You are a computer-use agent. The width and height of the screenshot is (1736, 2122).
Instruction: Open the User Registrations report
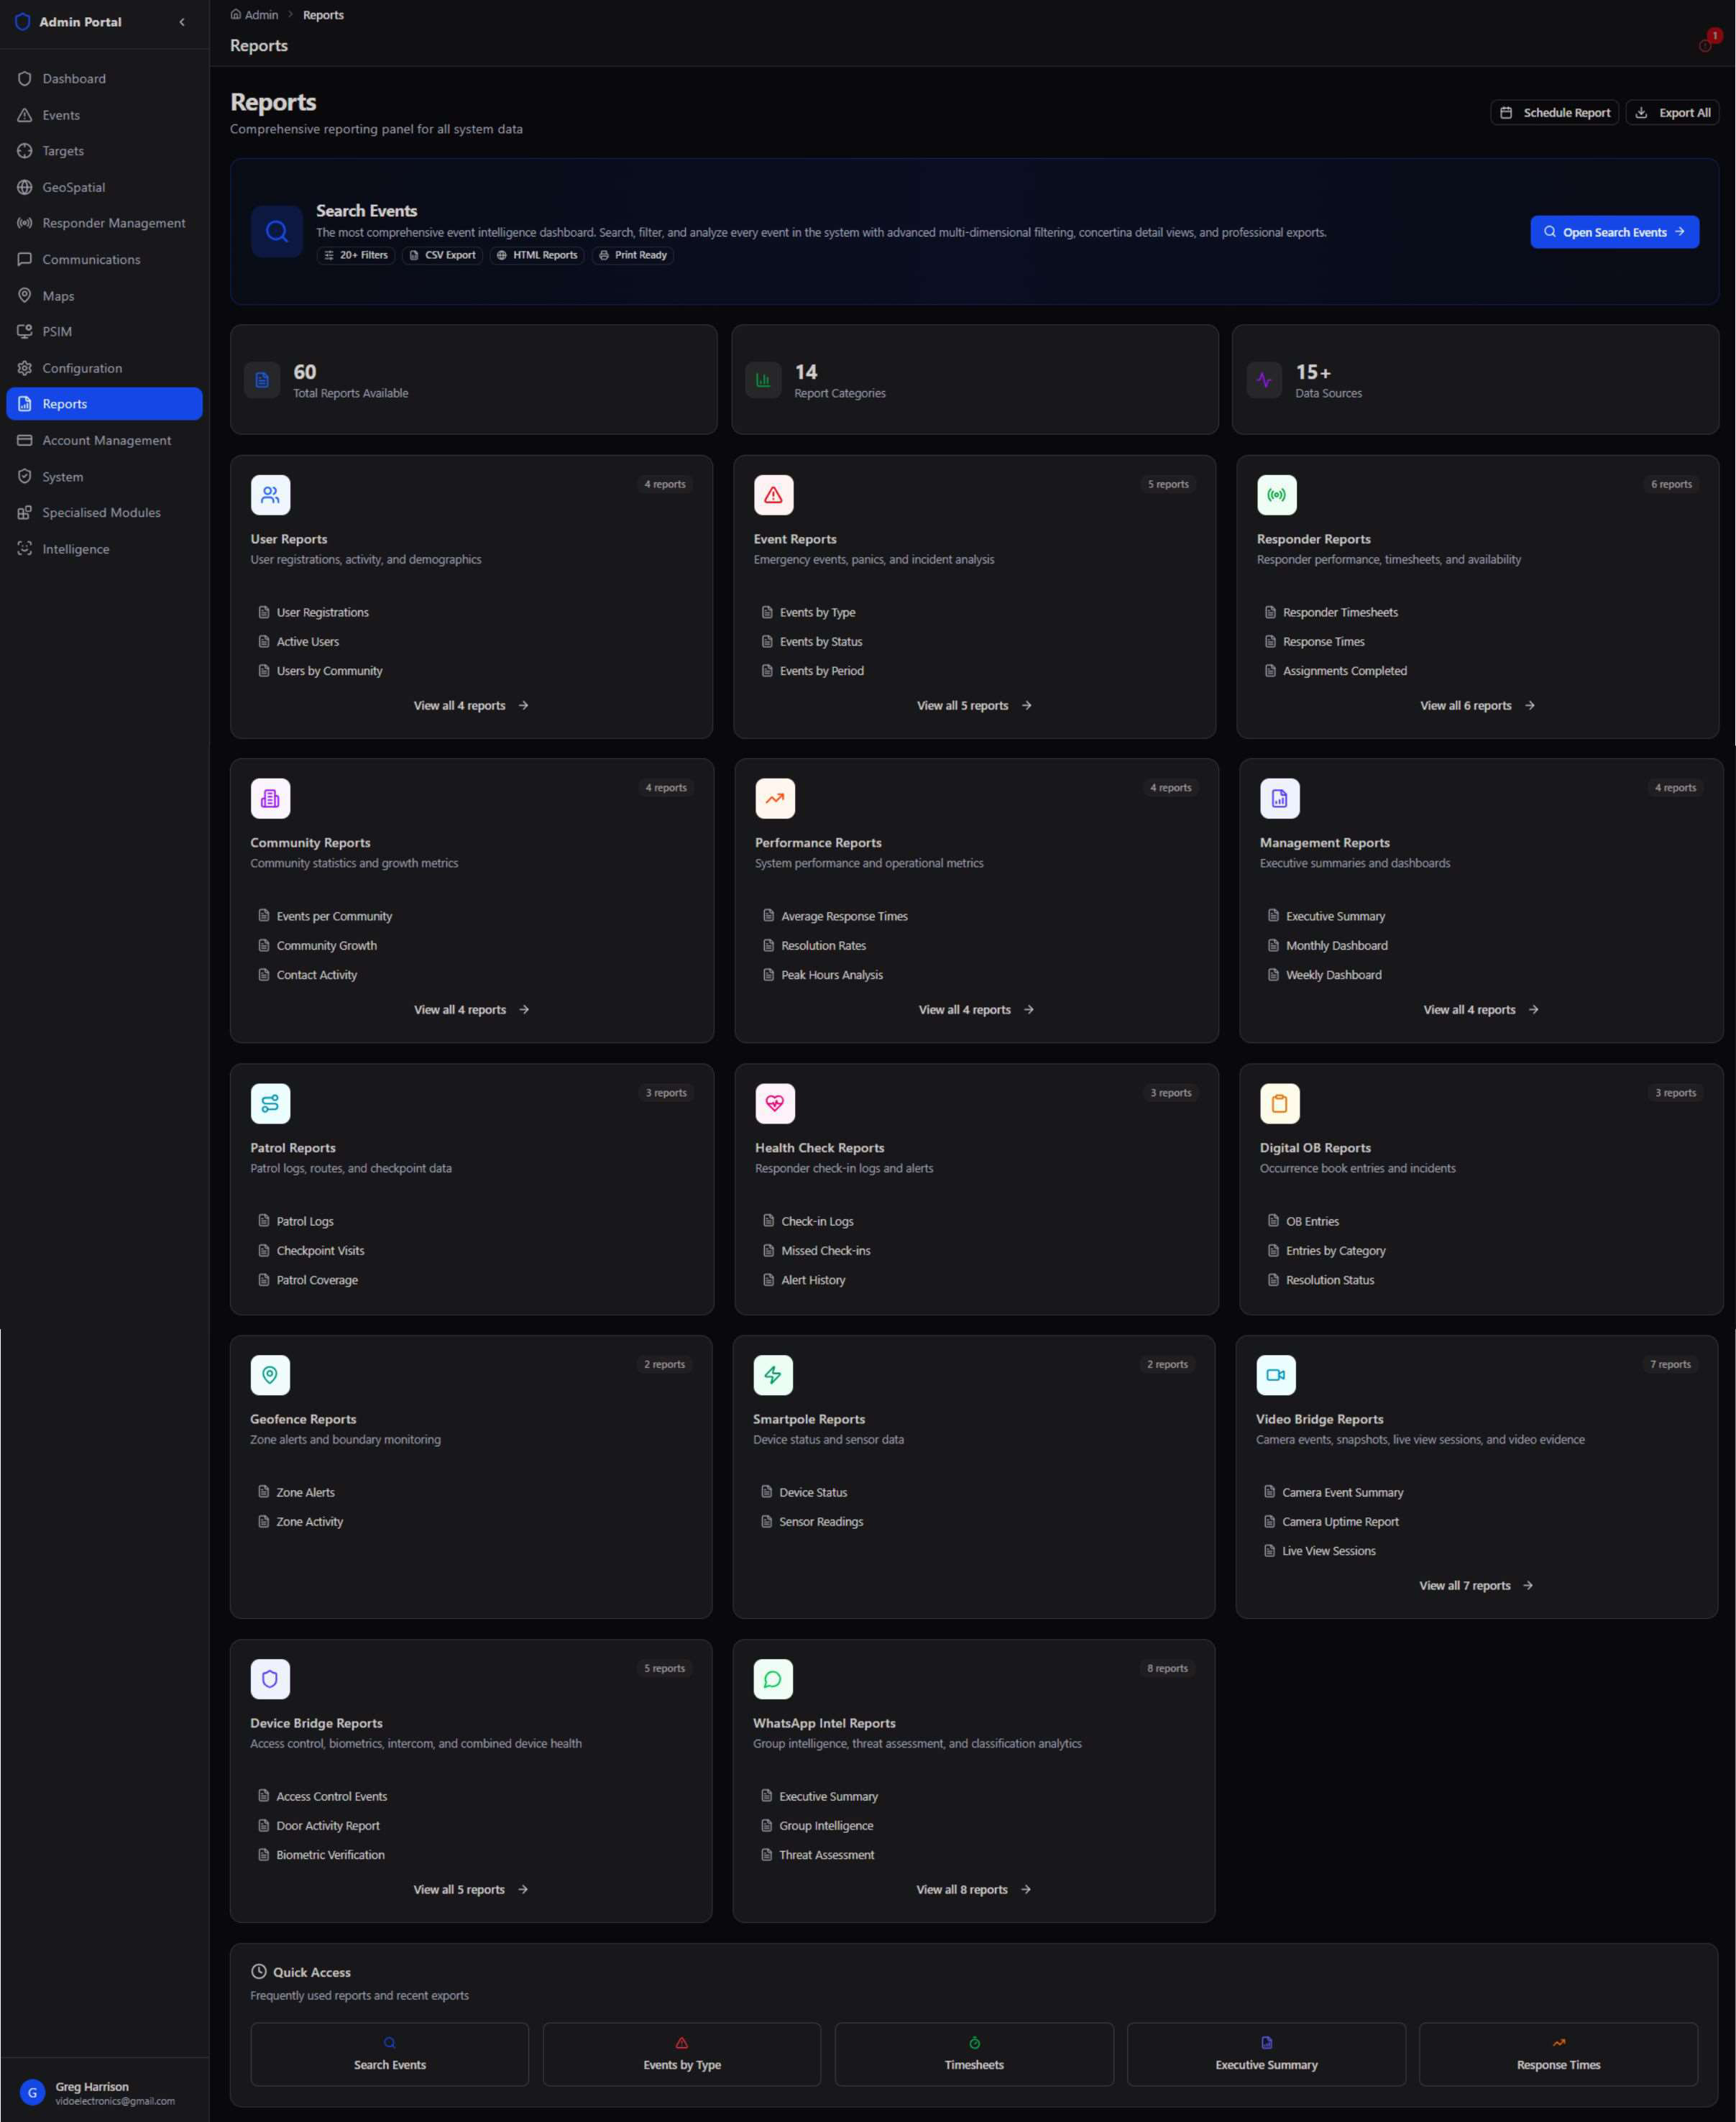(313, 613)
